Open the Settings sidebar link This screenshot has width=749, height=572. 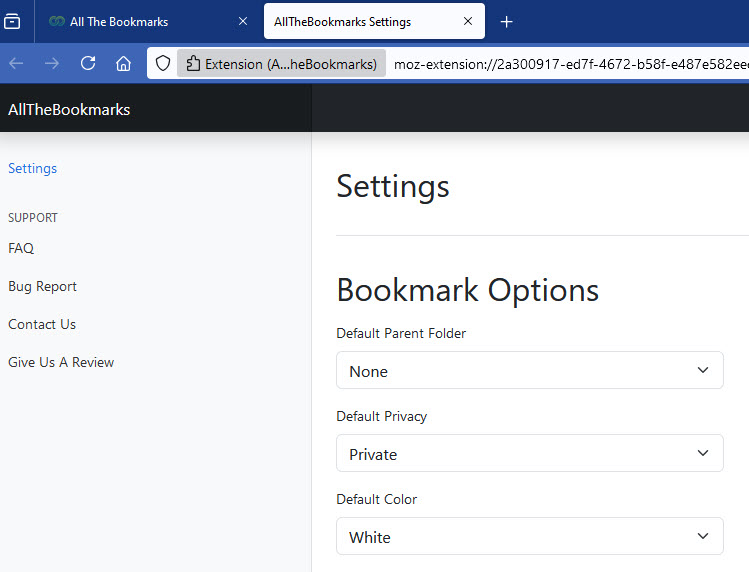(x=32, y=168)
